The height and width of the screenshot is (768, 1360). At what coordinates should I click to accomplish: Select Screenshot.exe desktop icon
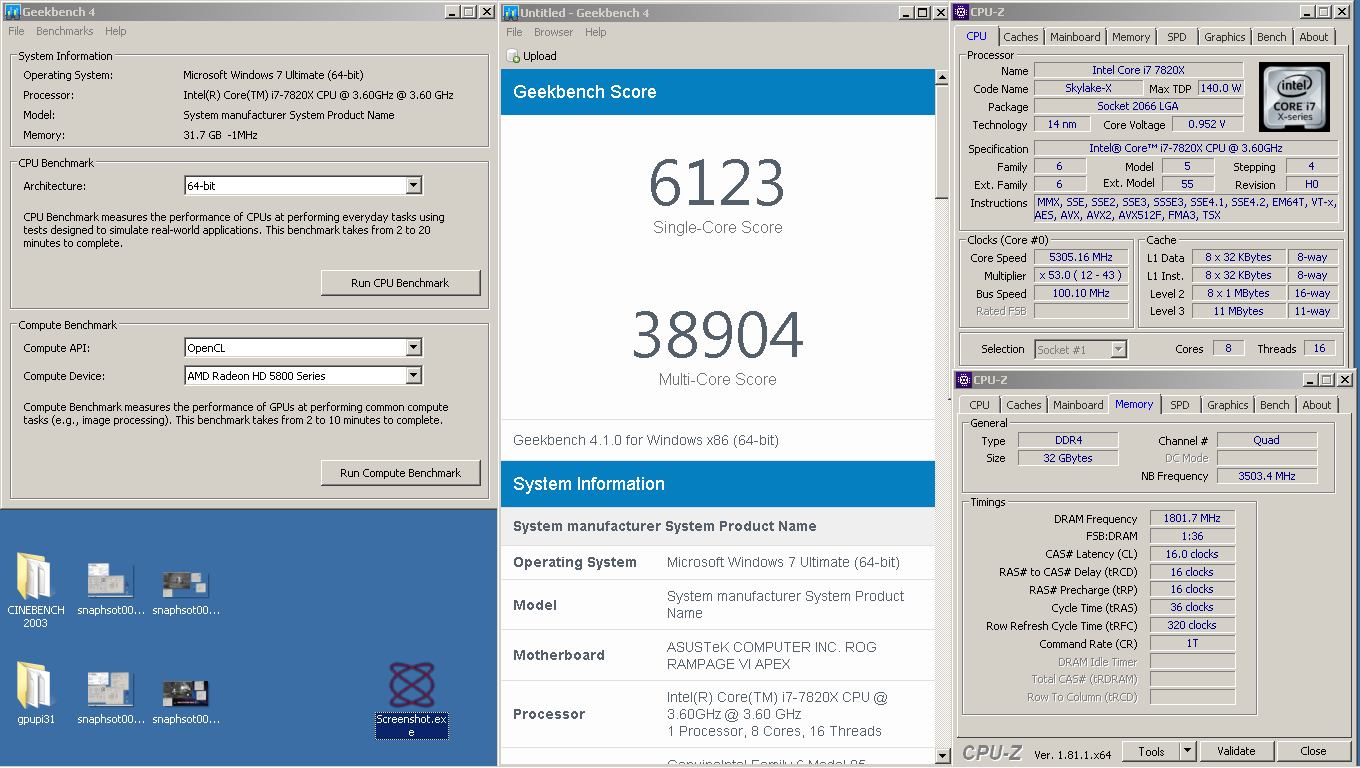click(x=411, y=685)
